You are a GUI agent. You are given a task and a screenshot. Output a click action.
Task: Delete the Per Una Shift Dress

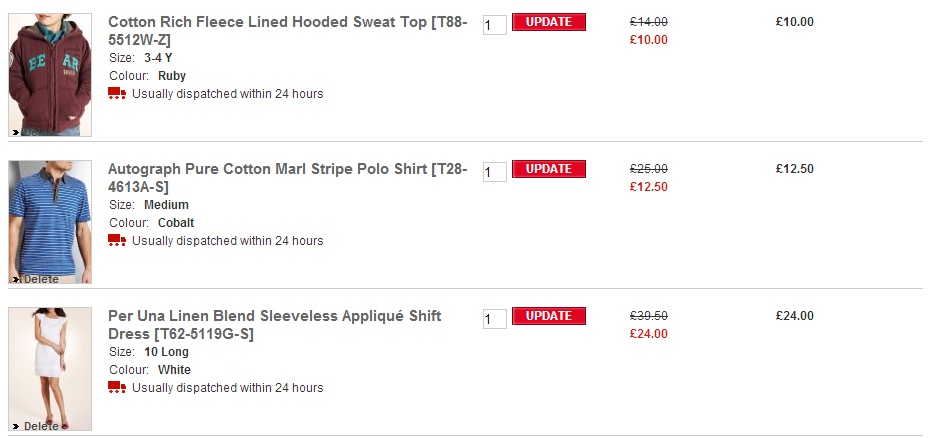pyautogui.click(x=40, y=426)
